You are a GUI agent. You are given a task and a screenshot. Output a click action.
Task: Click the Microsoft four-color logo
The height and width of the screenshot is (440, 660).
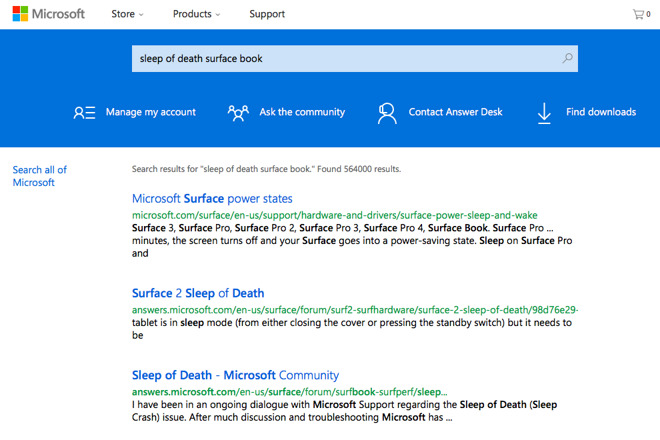(20, 14)
